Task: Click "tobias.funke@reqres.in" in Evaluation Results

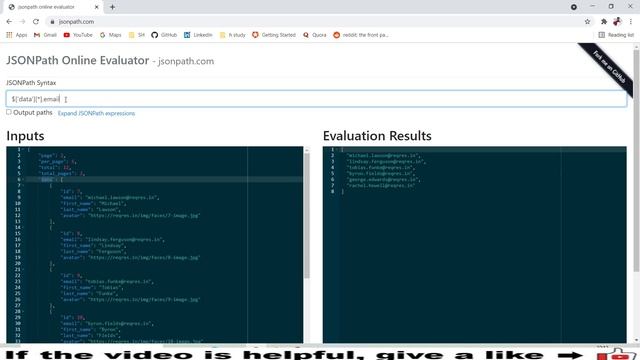Action: 380,168
